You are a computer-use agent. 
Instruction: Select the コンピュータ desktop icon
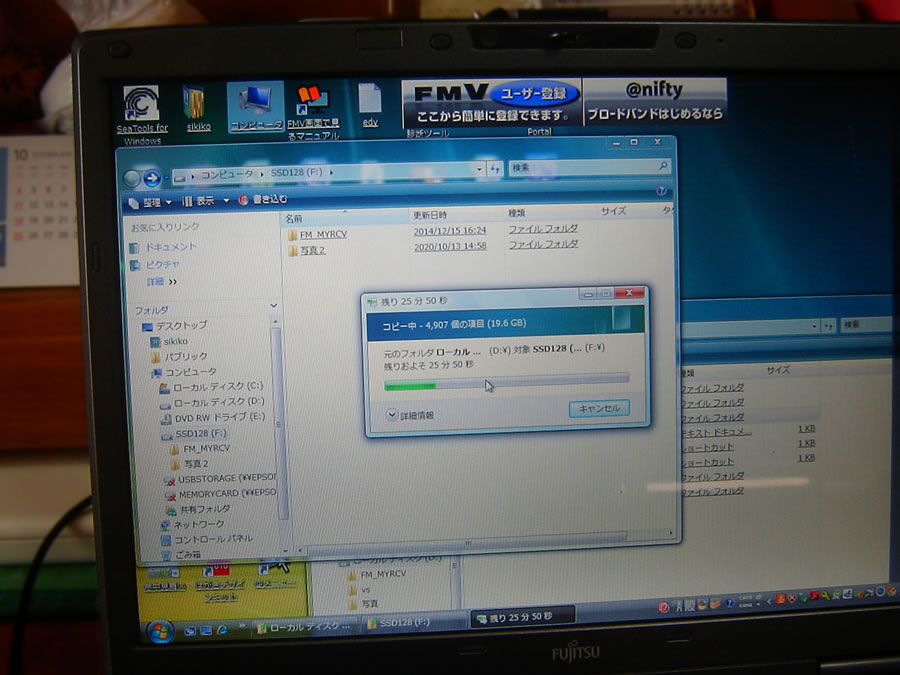click(255, 107)
